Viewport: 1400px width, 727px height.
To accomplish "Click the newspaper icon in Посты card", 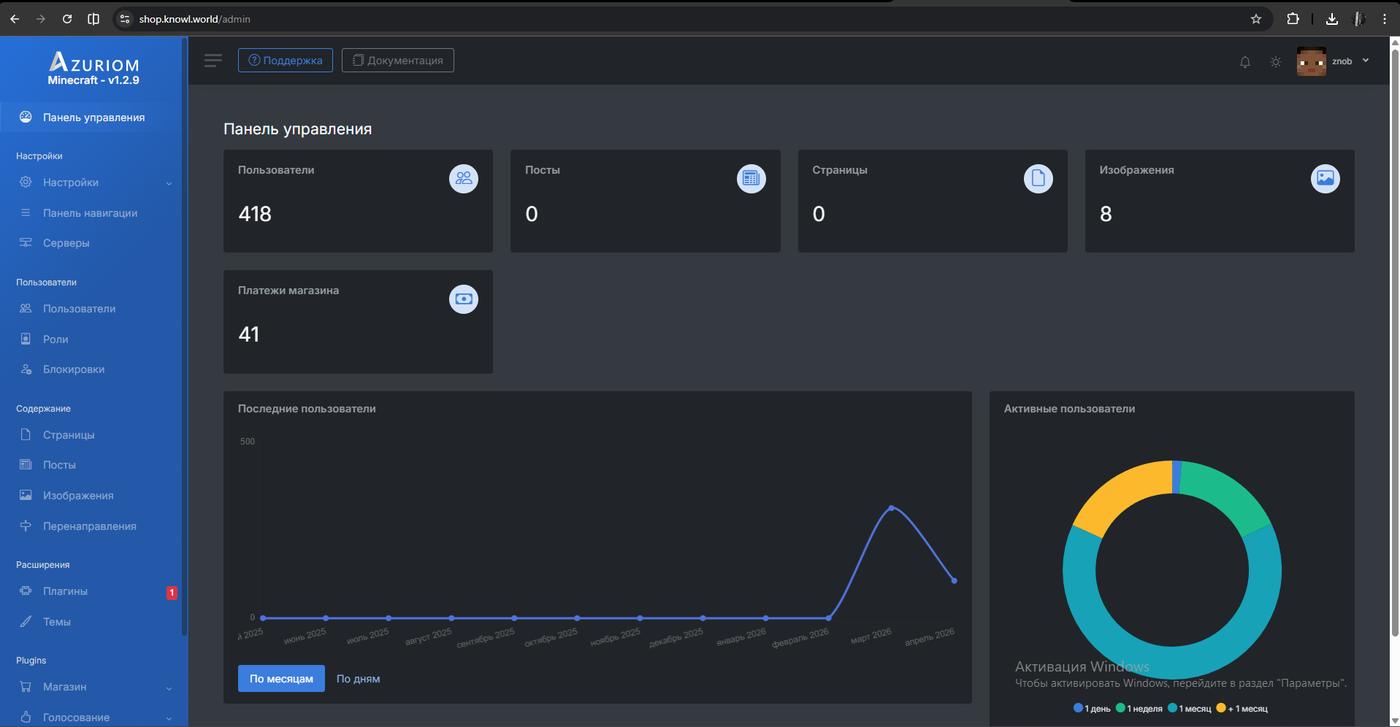I will click(751, 178).
